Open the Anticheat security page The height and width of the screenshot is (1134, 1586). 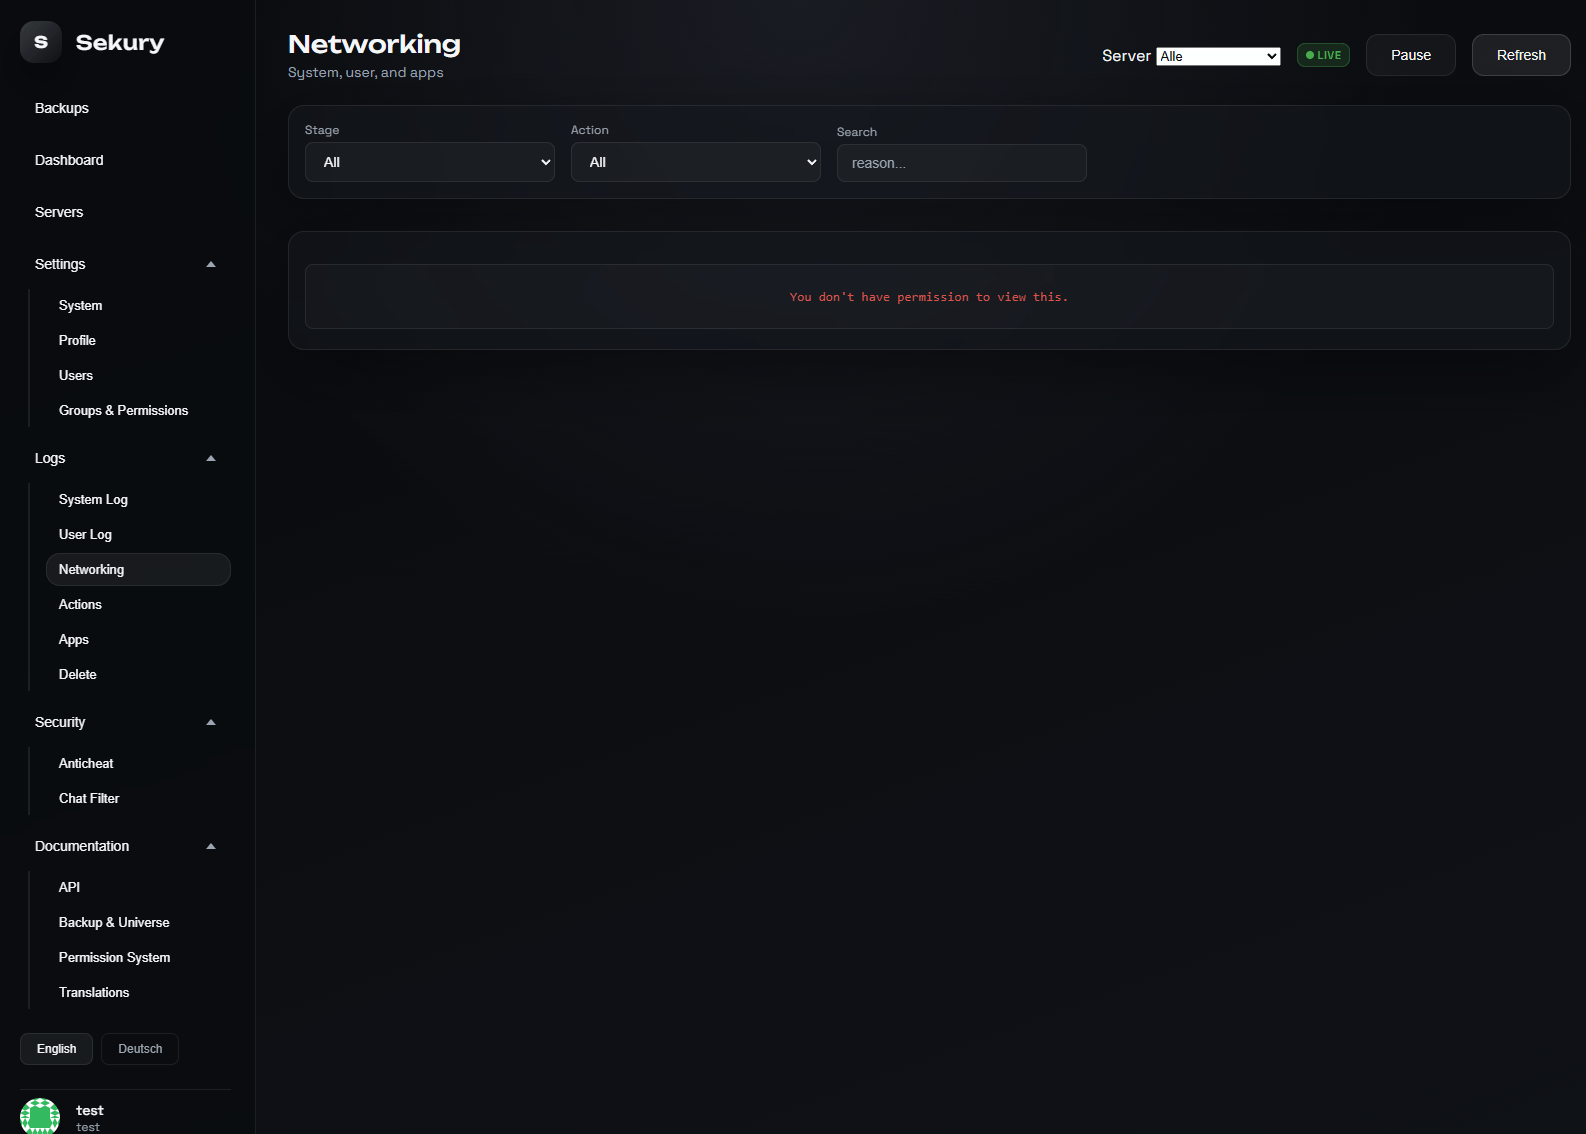86,764
